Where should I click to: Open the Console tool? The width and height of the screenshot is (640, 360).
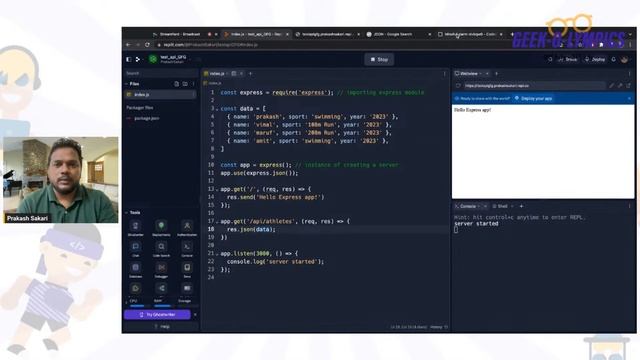[187, 249]
